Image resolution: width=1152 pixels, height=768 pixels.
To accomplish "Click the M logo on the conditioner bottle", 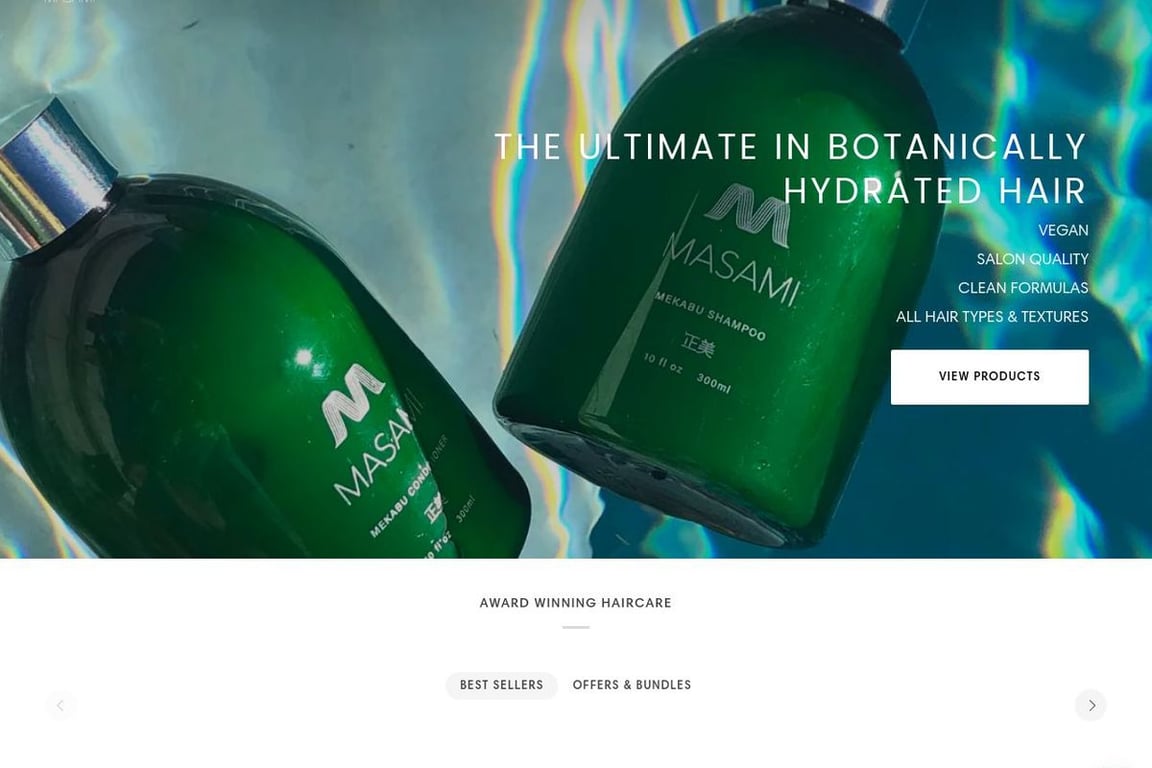I will 353,404.
